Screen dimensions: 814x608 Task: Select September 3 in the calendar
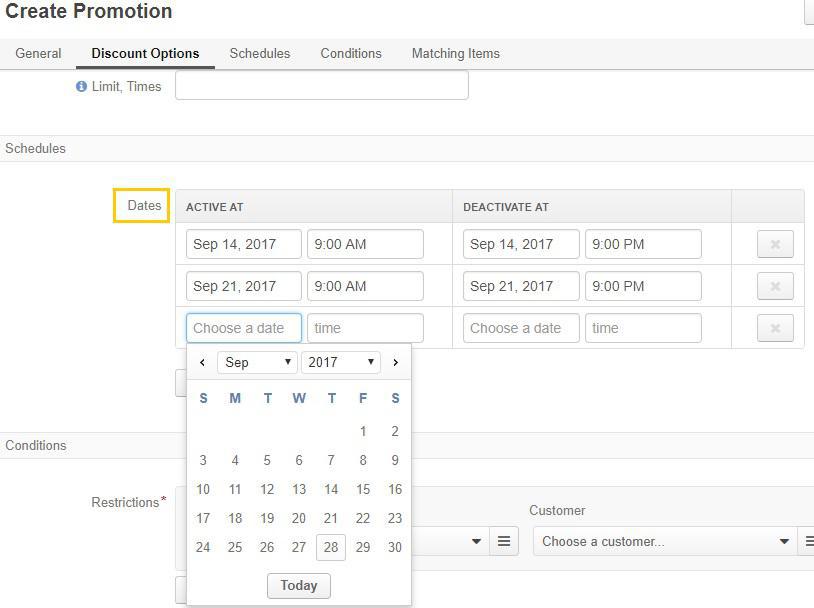click(x=203, y=460)
